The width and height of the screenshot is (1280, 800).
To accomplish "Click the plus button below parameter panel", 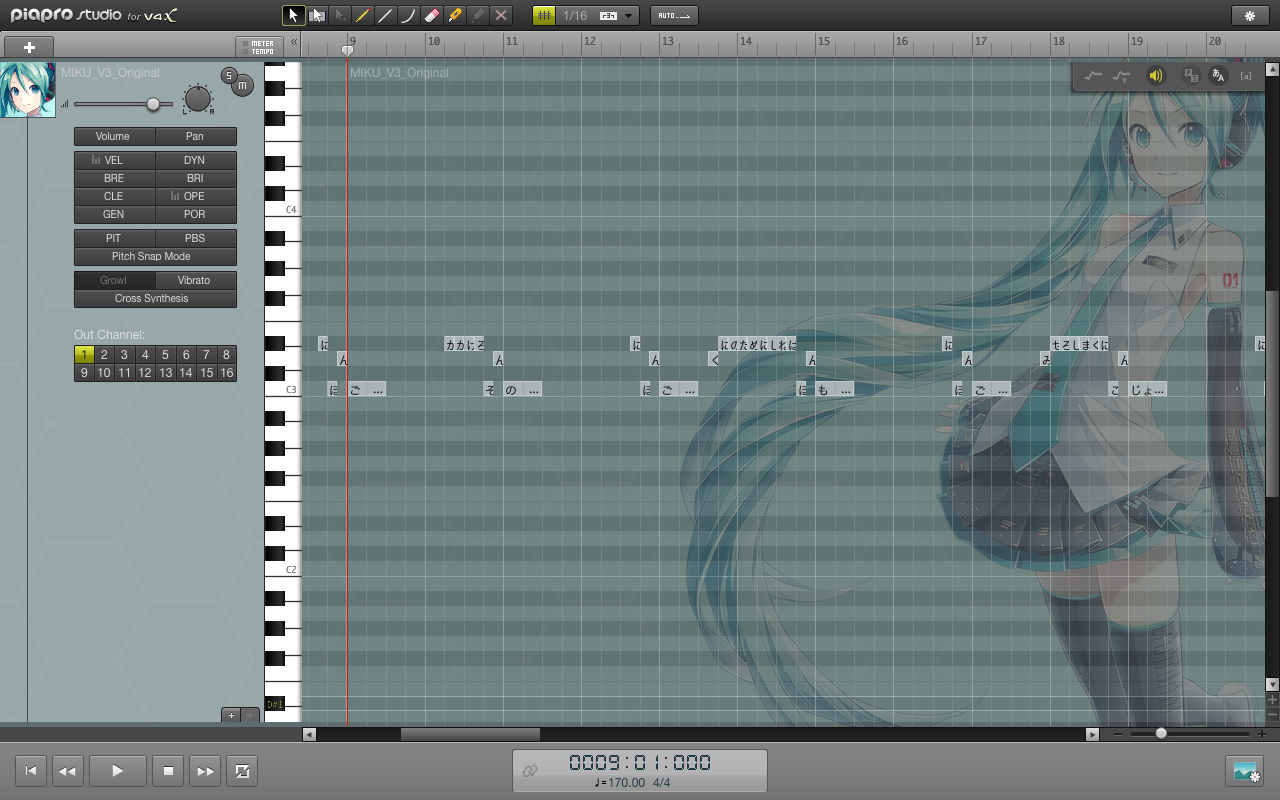I will click(x=231, y=715).
